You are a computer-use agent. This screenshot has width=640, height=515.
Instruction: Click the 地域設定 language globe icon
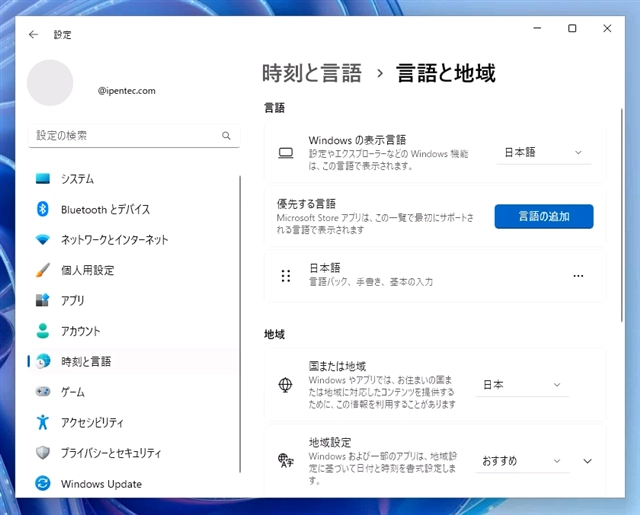[x=286, y=461]
